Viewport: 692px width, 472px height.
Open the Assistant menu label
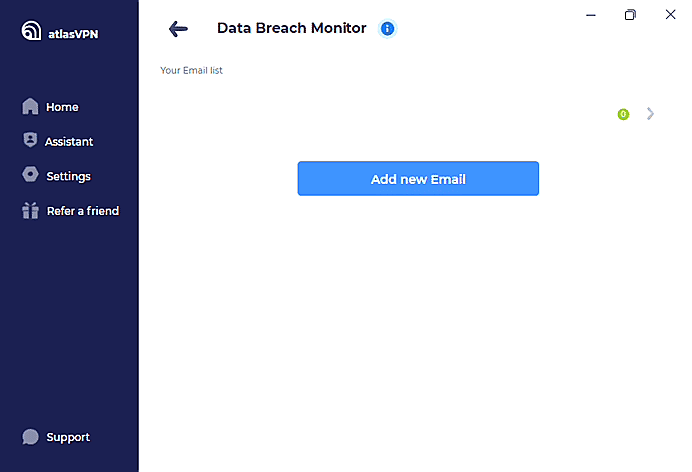(69, 142)
